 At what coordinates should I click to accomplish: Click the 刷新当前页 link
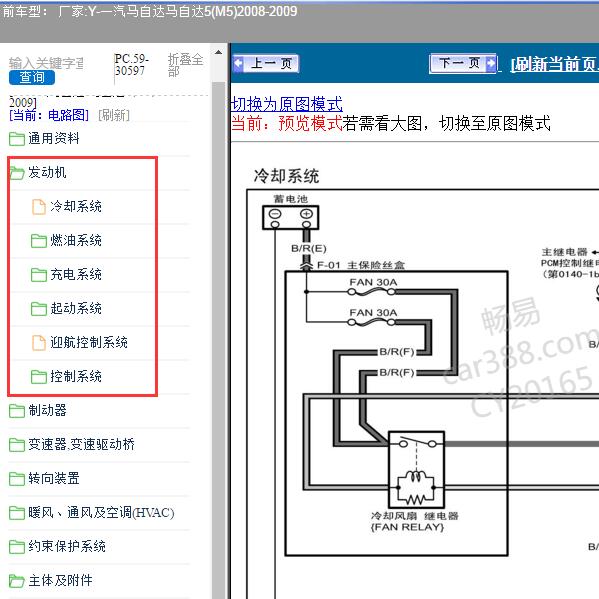555,64
